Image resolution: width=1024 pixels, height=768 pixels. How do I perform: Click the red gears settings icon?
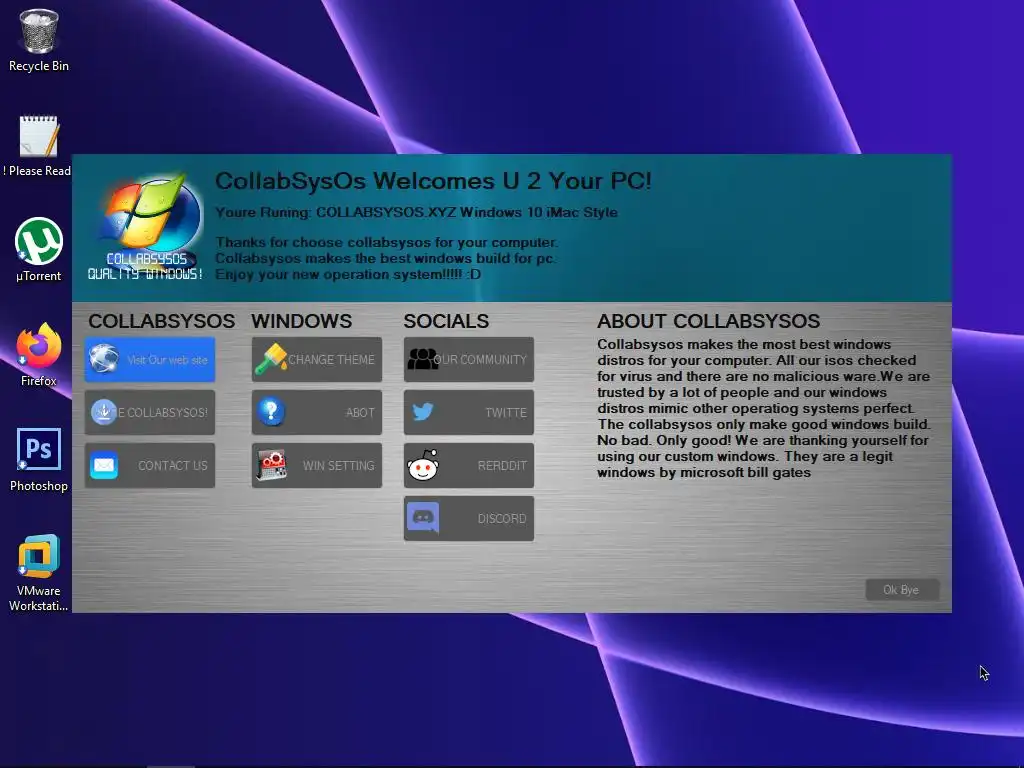(x=271, y=464)
